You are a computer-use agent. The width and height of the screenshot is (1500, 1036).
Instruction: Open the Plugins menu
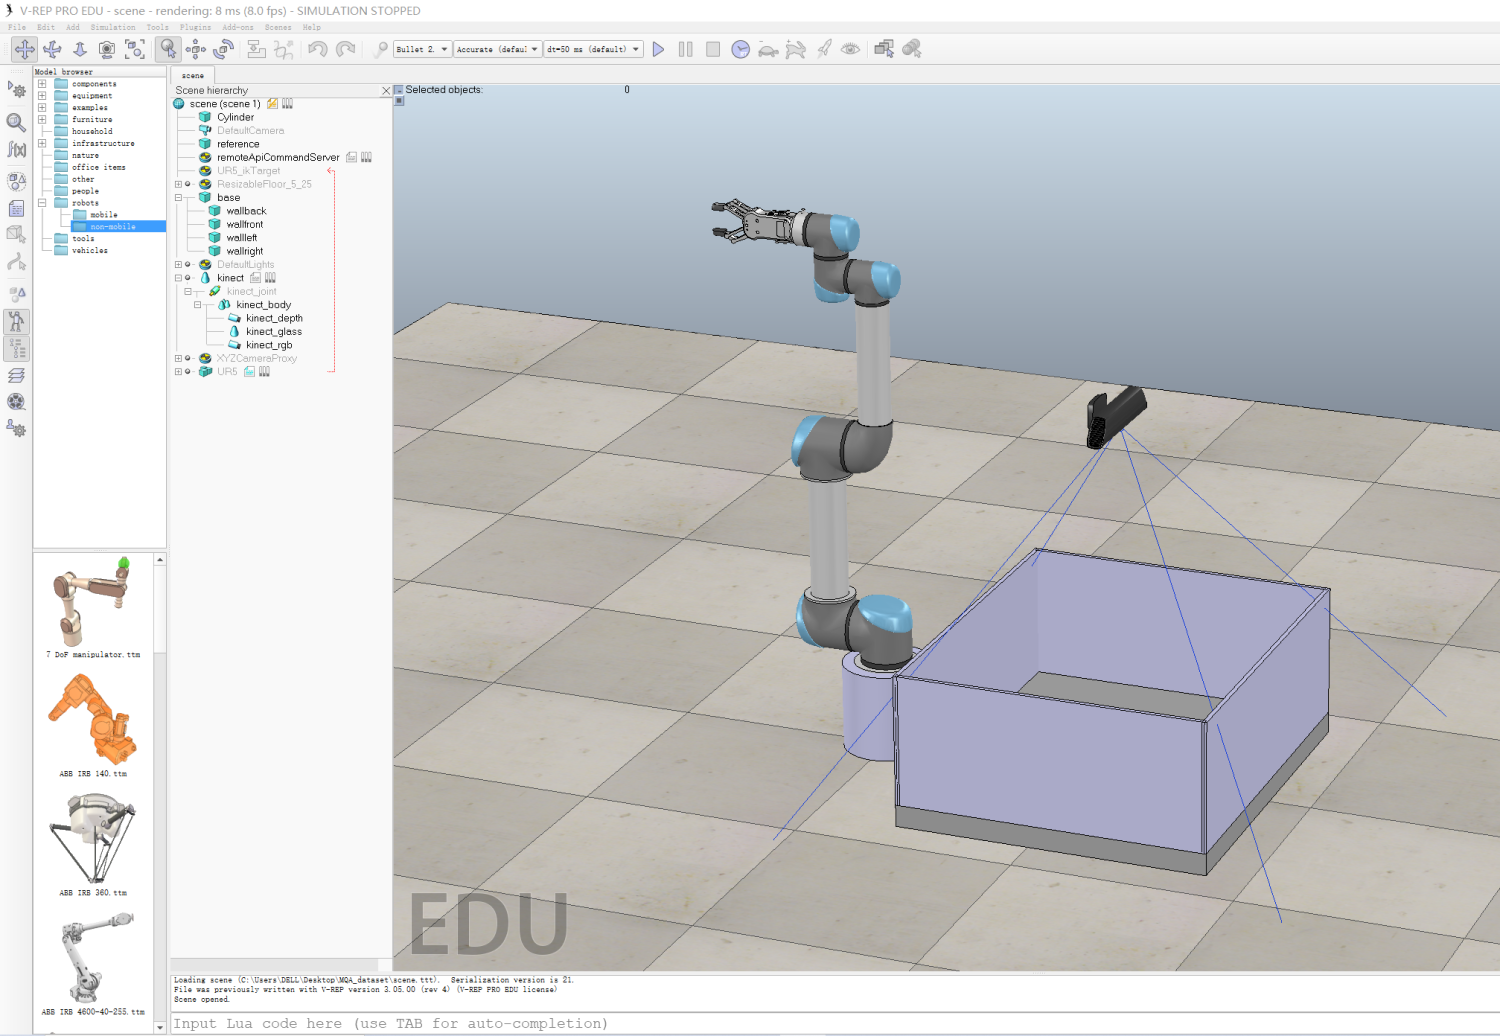(195, 28)
